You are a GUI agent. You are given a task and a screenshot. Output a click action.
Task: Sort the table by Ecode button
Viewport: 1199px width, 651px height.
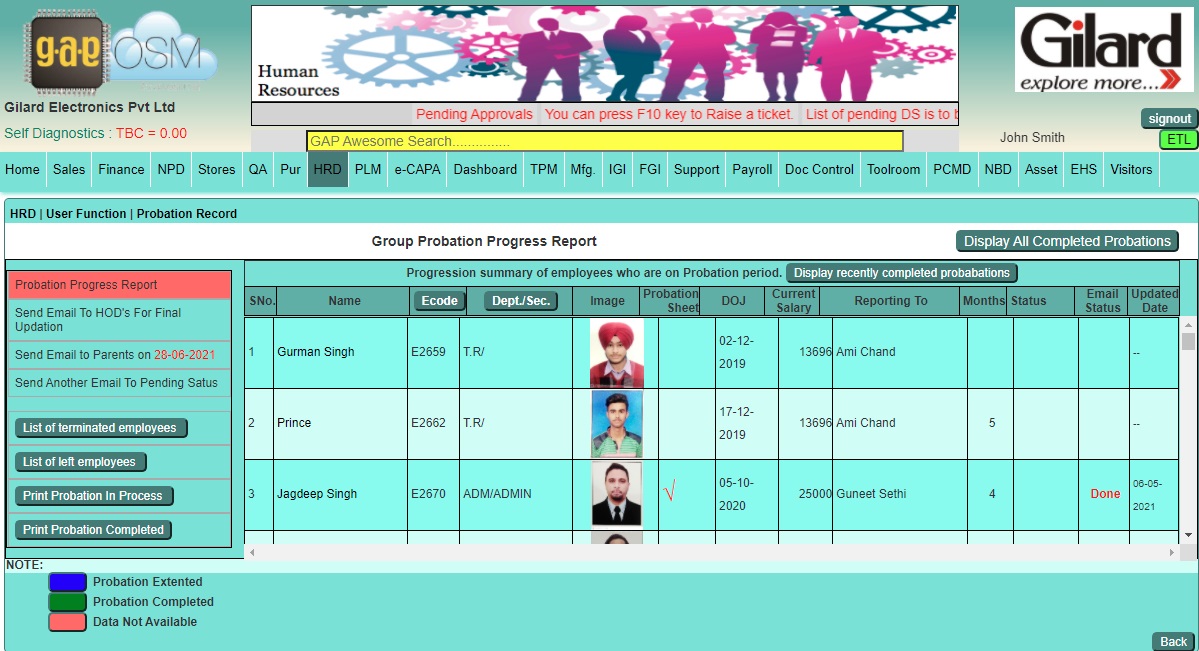click(439, 301)
